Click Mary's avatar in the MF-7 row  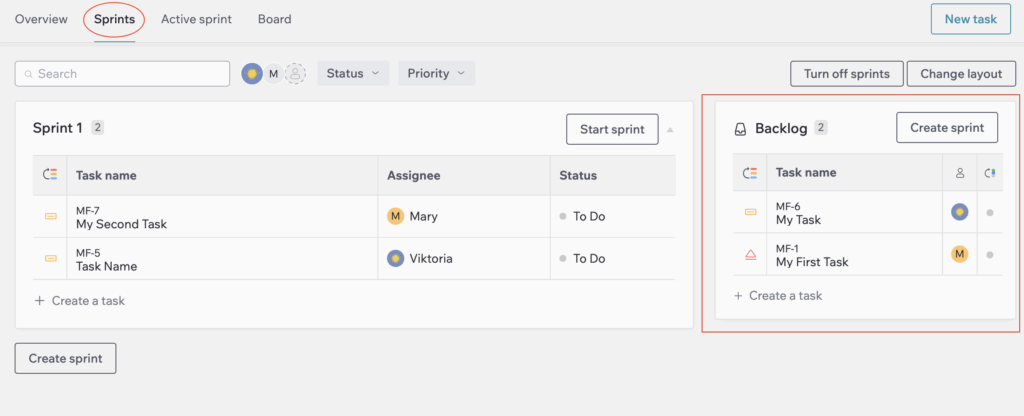click(395, 216)
